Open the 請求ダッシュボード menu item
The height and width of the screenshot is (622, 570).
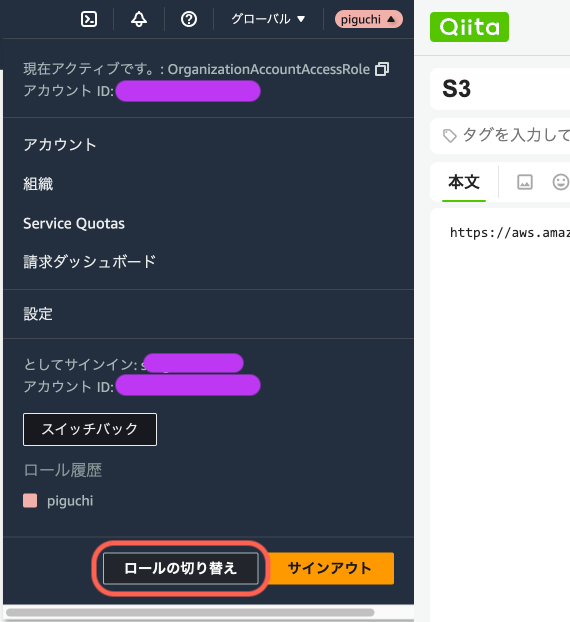coord(90,262)
